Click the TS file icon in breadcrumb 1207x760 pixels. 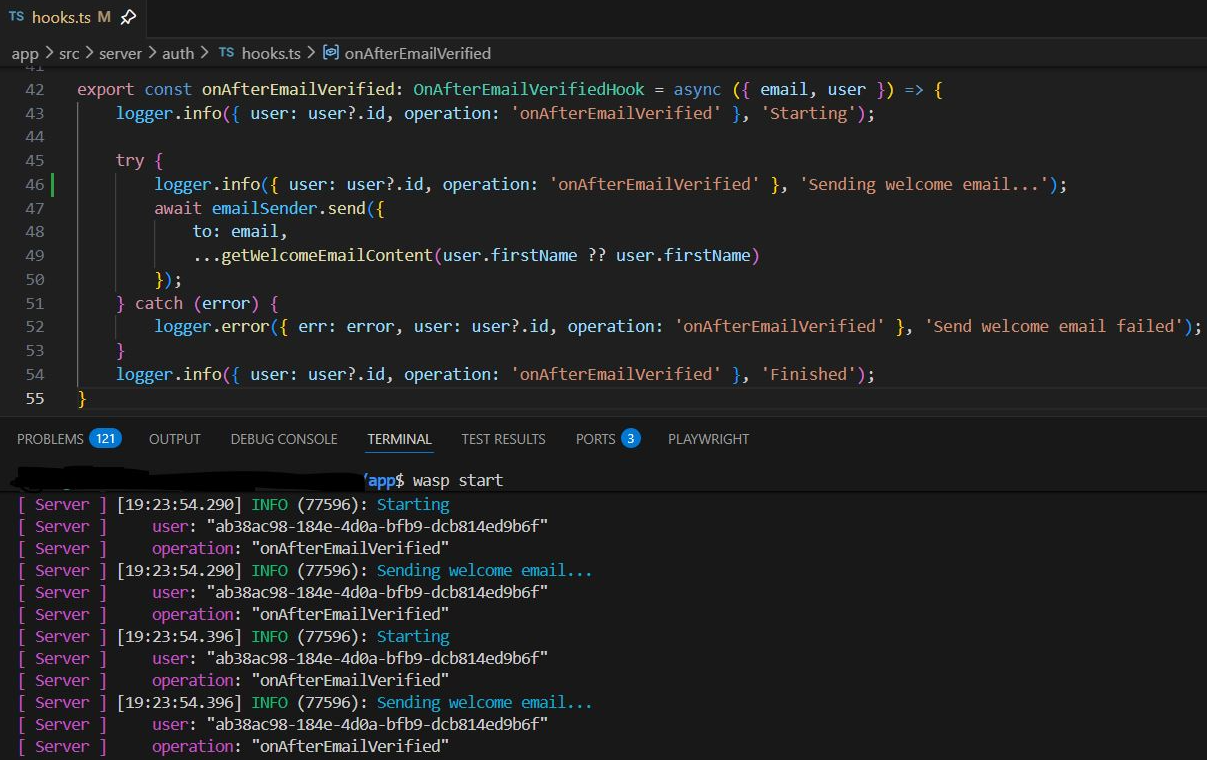226,53
